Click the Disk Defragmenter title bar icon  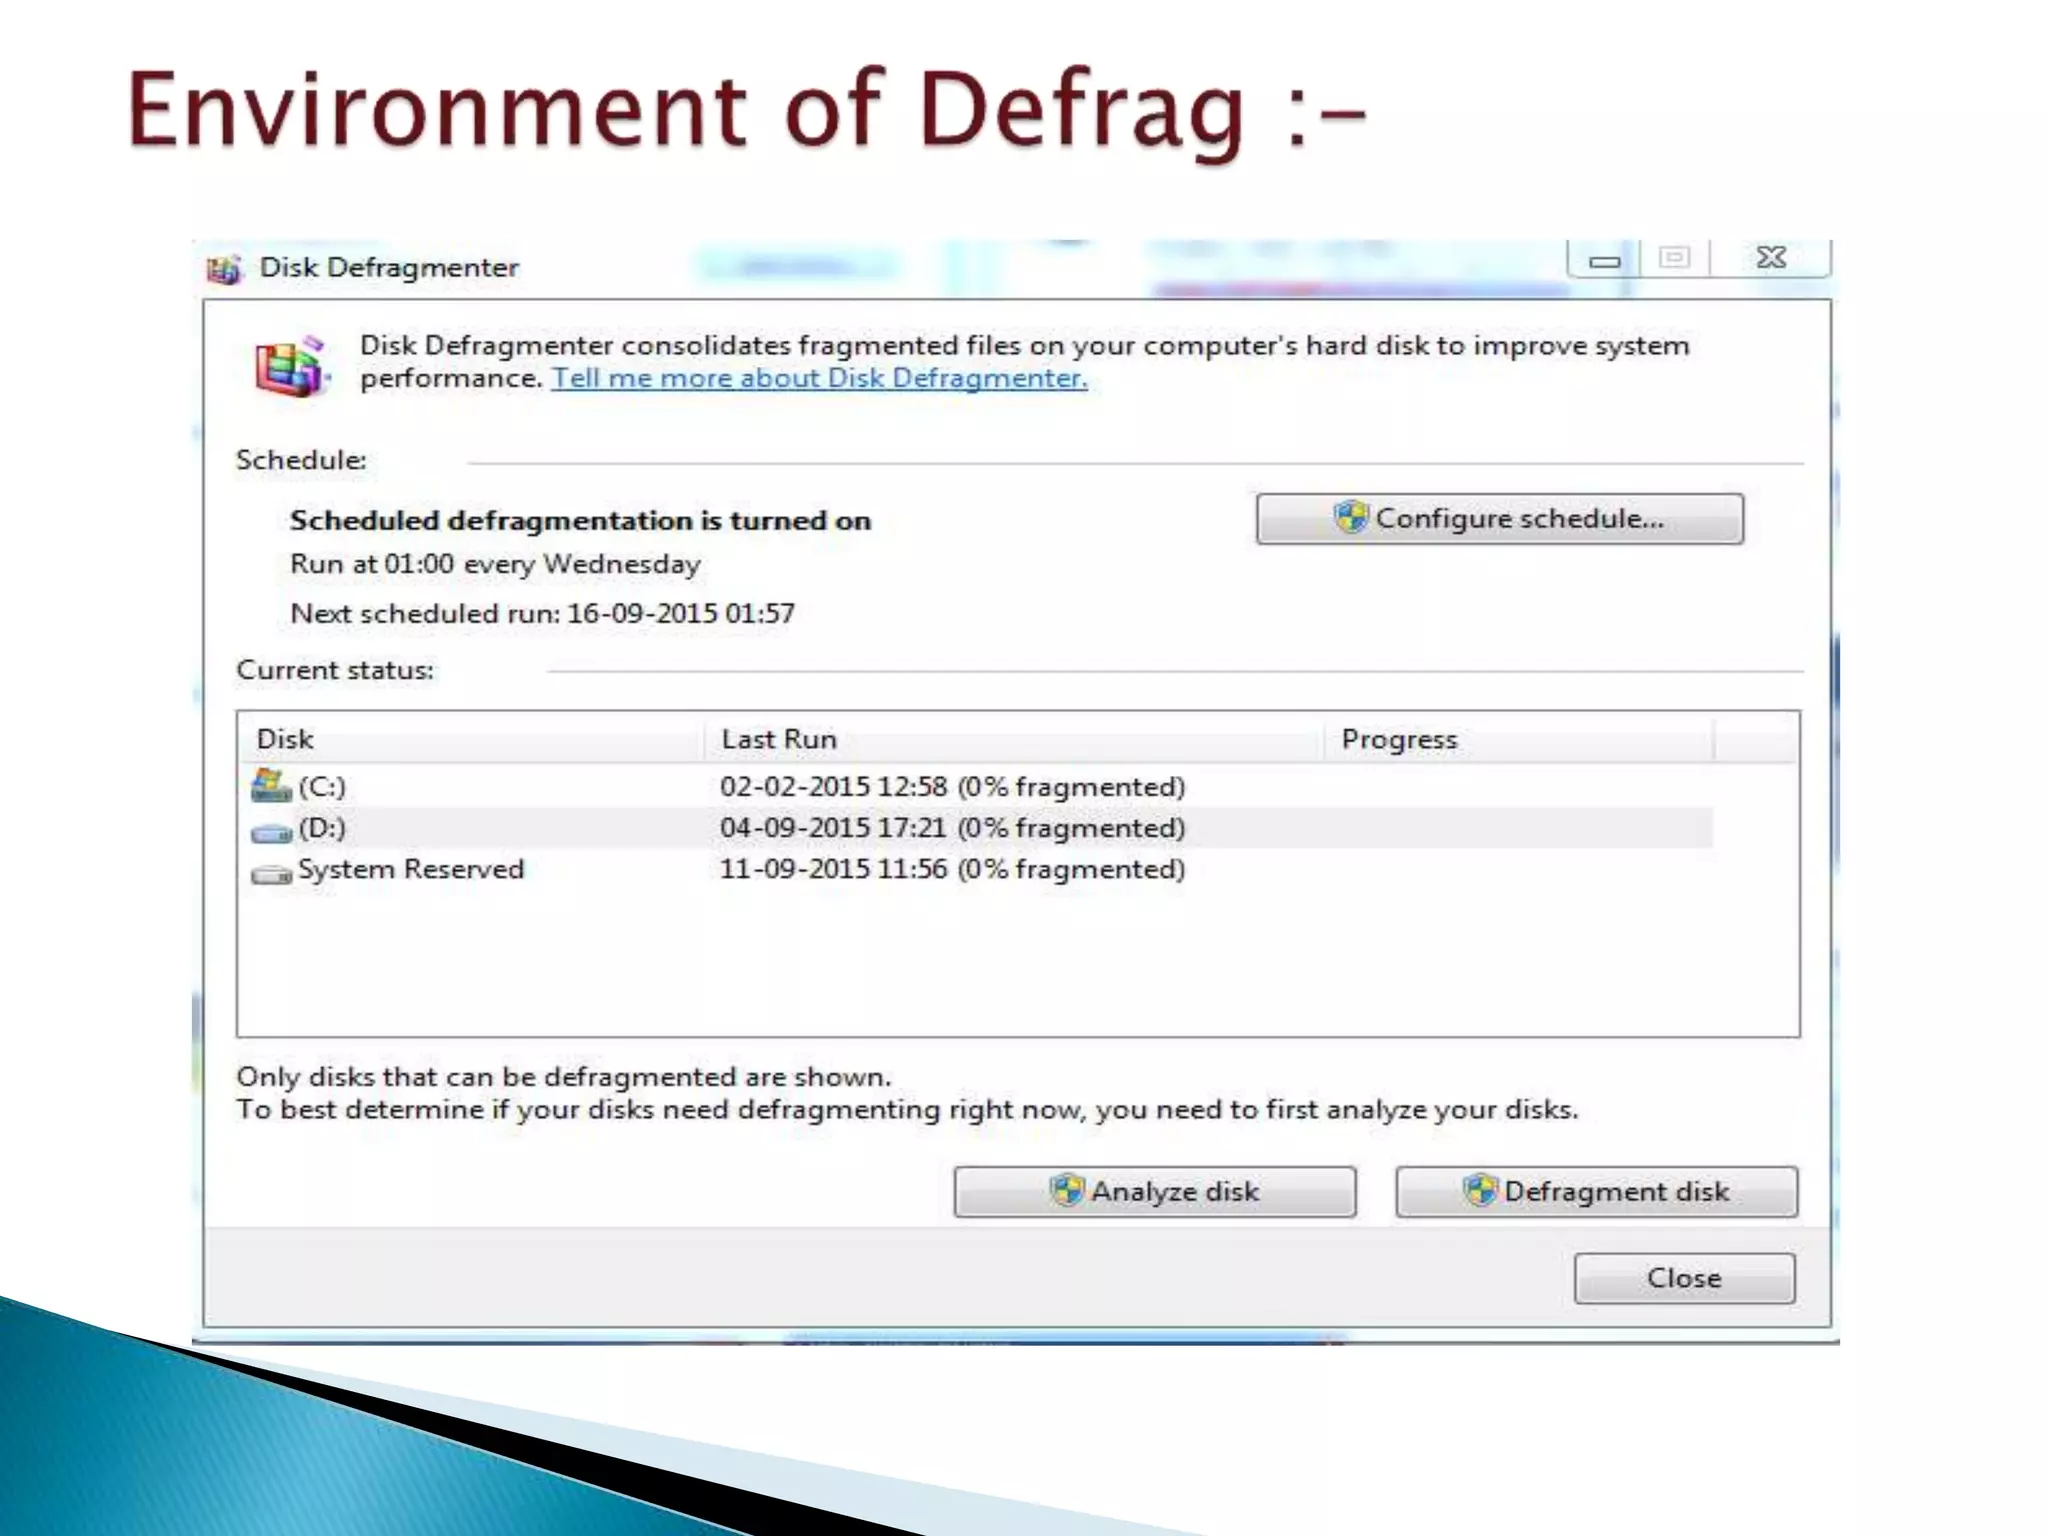point(224,269)
